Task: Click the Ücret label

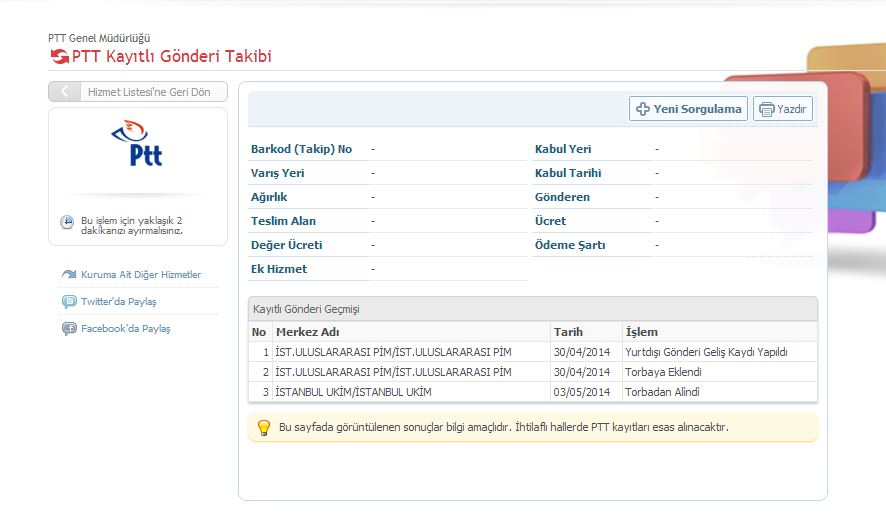Action: click(x=550, y=221)
